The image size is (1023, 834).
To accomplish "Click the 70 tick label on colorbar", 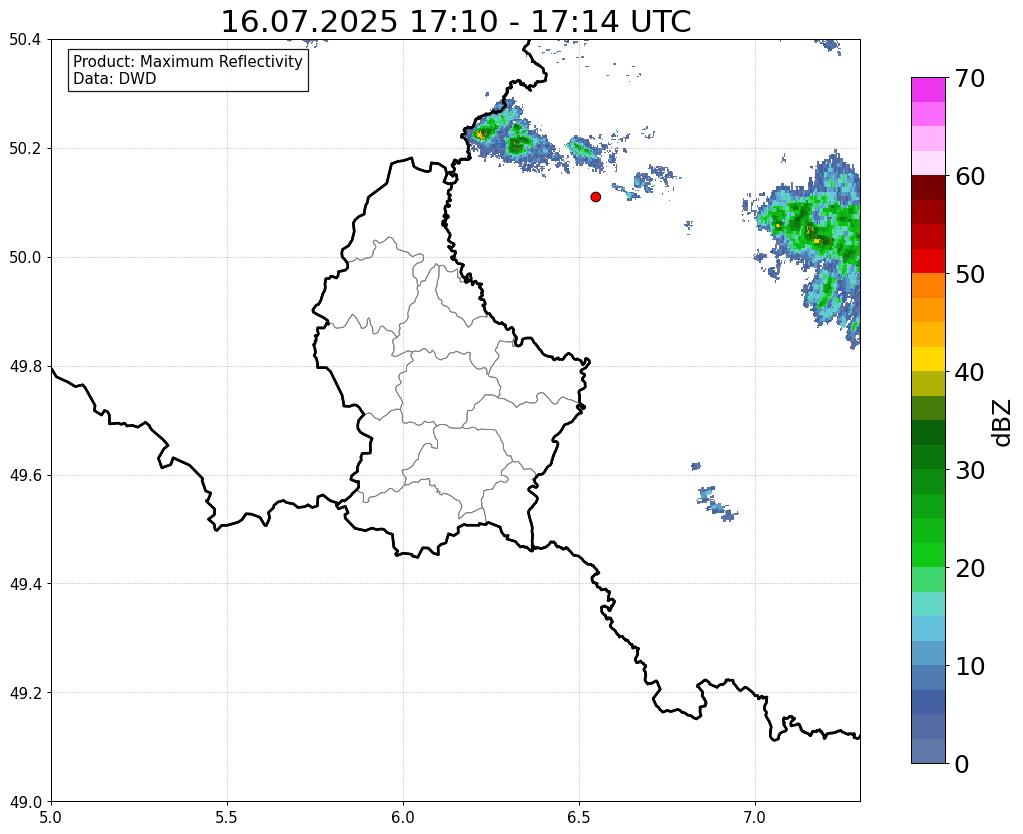I will click(970, 79).
